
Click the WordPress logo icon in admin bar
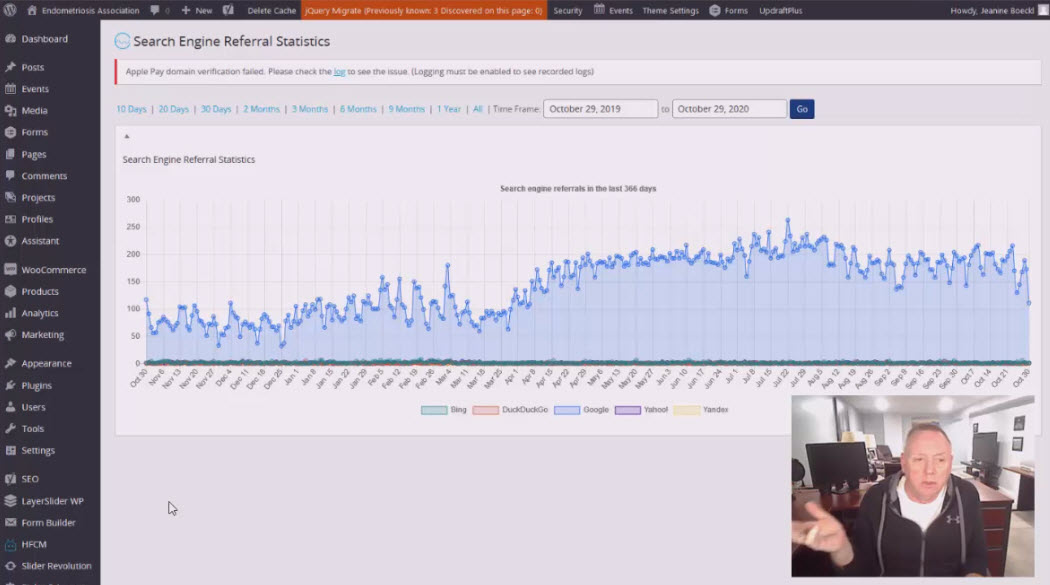[10, 10]
